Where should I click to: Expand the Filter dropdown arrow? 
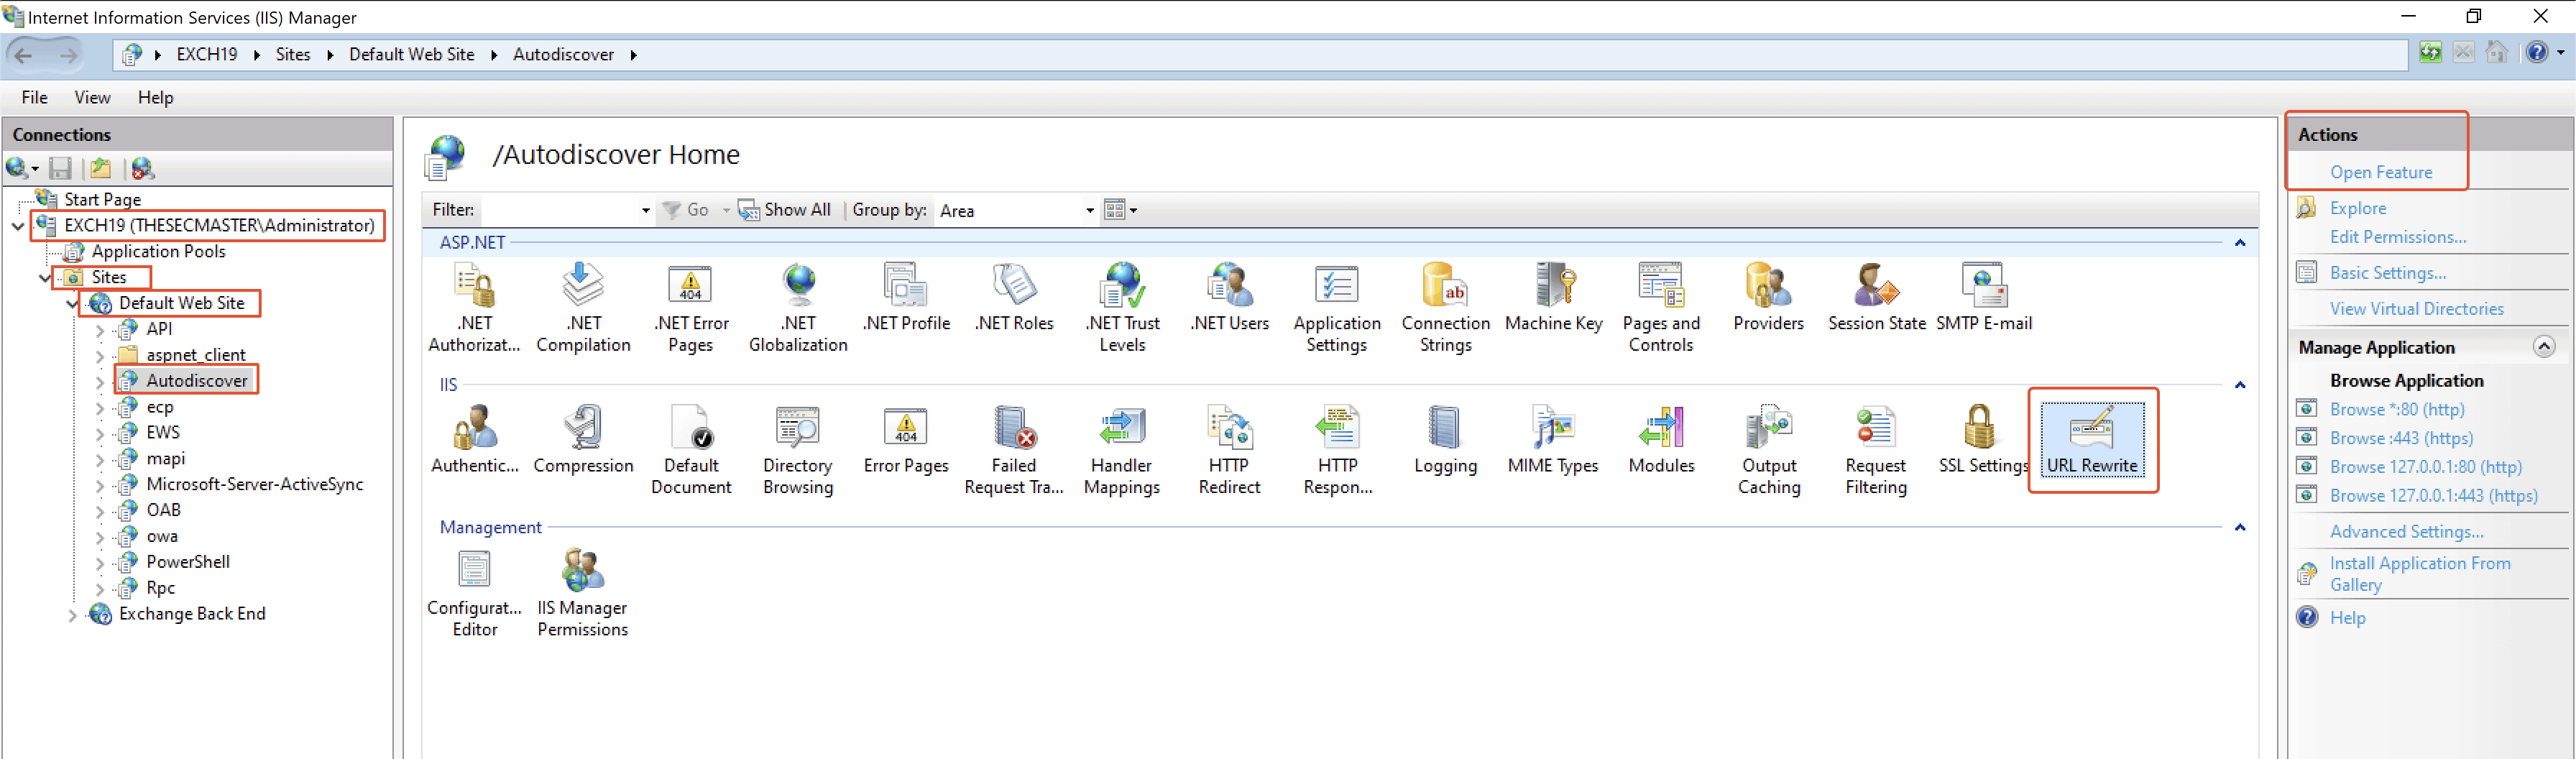point(645,211)
